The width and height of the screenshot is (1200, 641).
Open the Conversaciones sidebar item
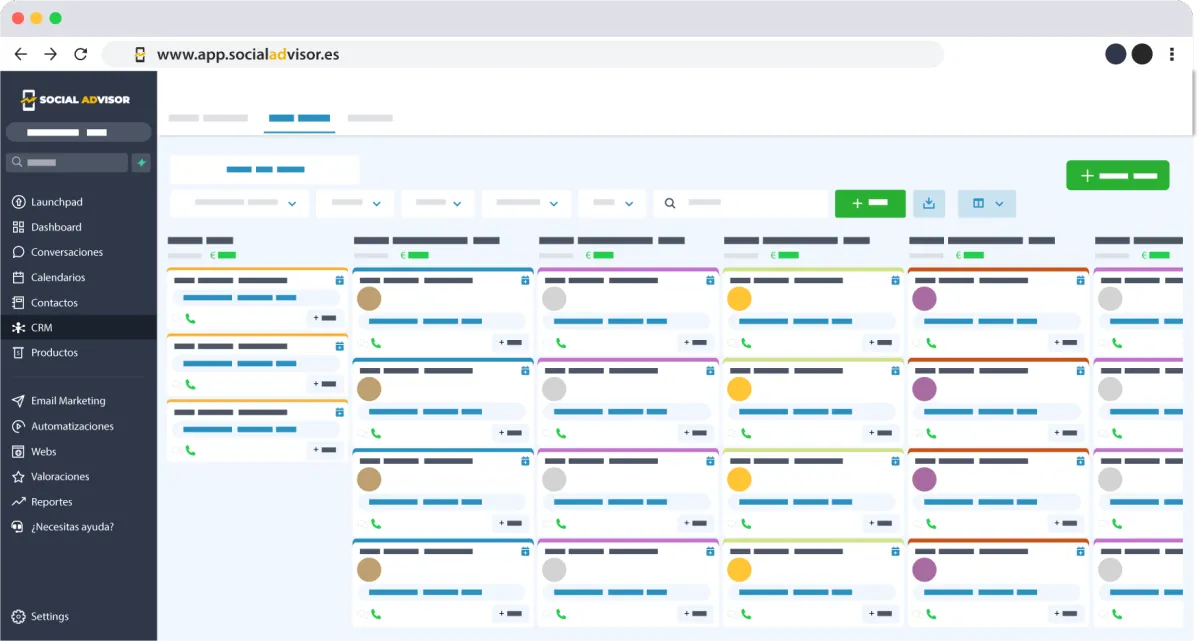[x=66, y=252]
